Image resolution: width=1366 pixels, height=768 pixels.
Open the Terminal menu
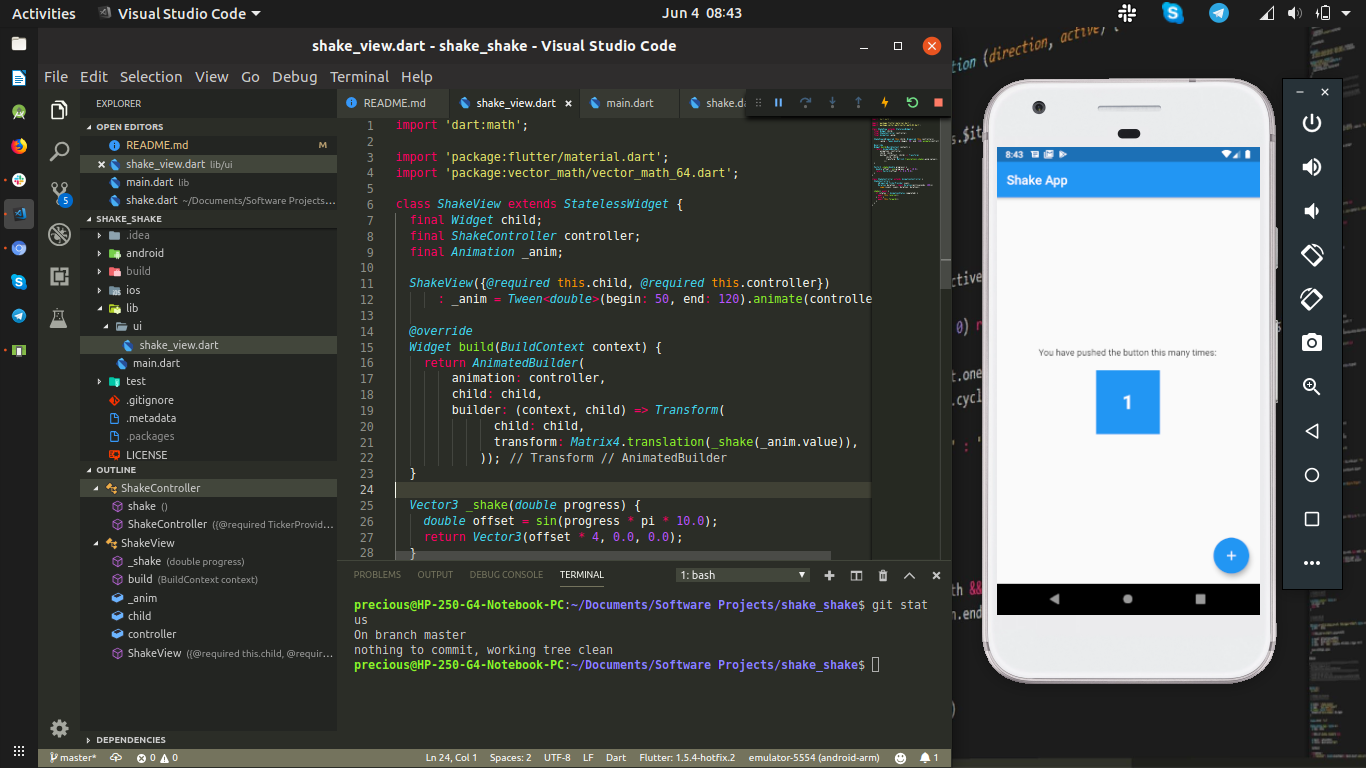tap(359, 77)
